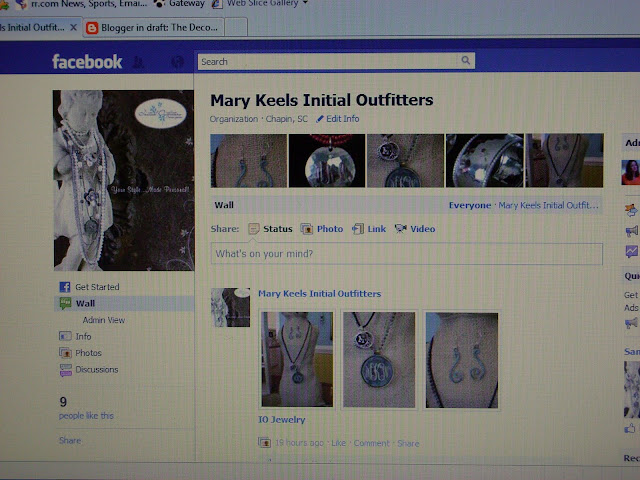
Task: Open friend requests icon in header
Action: coord(138,62)
